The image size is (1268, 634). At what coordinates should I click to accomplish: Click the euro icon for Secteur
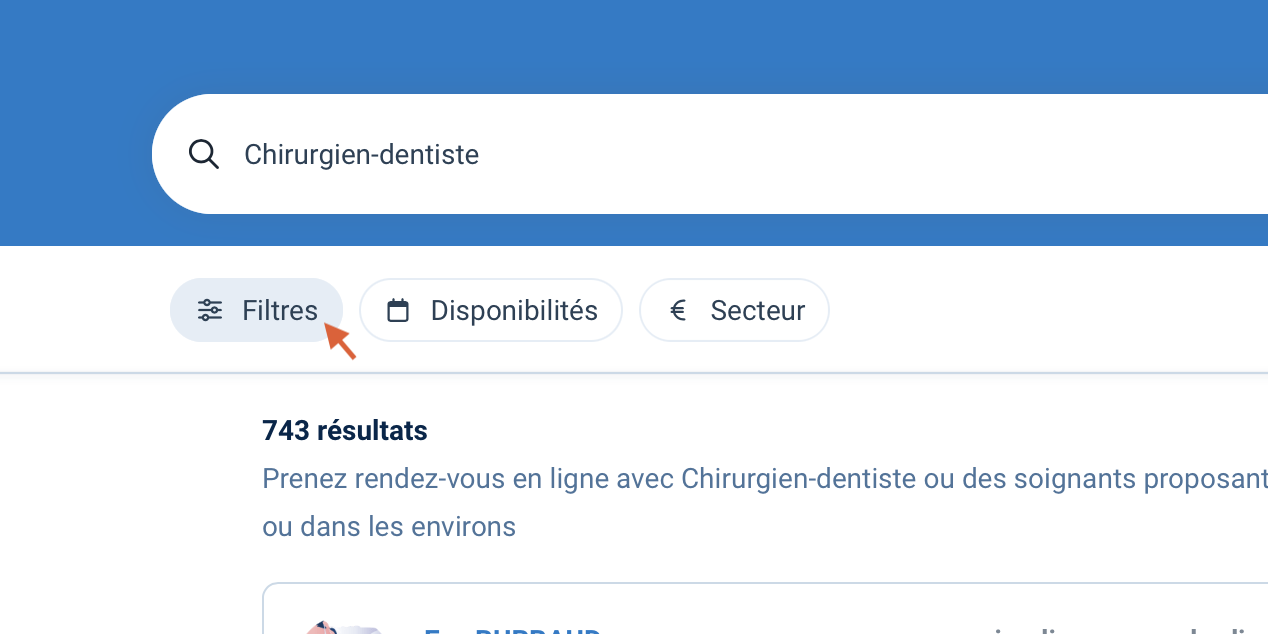point(678,310)
